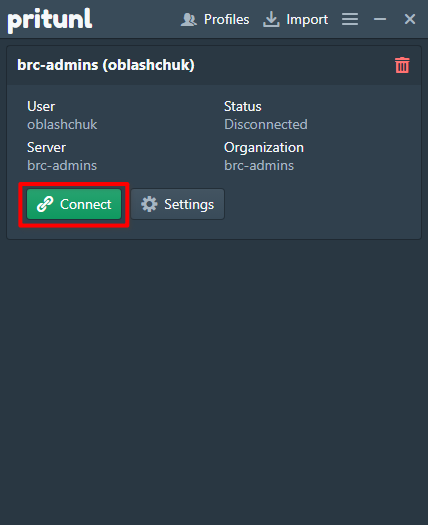This screenshot has width=428, height=525.
Task: Click the Import download arrow icon
Action: (271, 19)
